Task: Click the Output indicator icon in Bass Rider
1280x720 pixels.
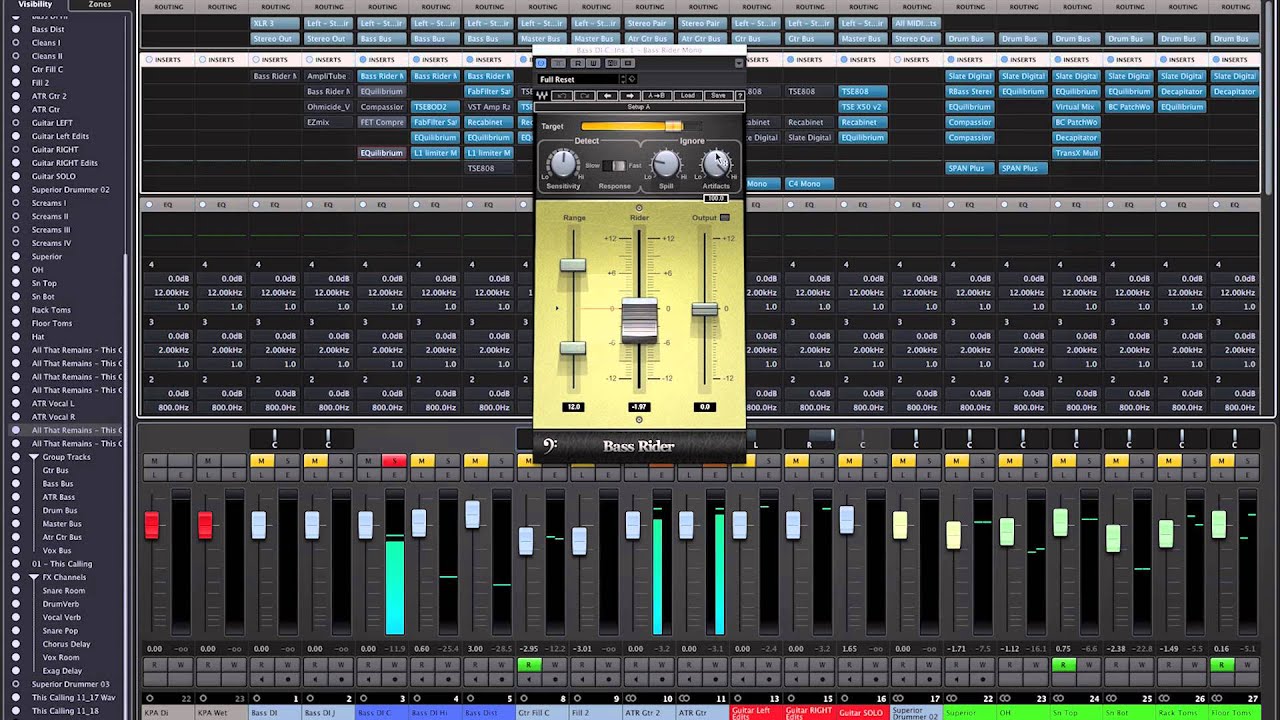Action: pos(725,217)
